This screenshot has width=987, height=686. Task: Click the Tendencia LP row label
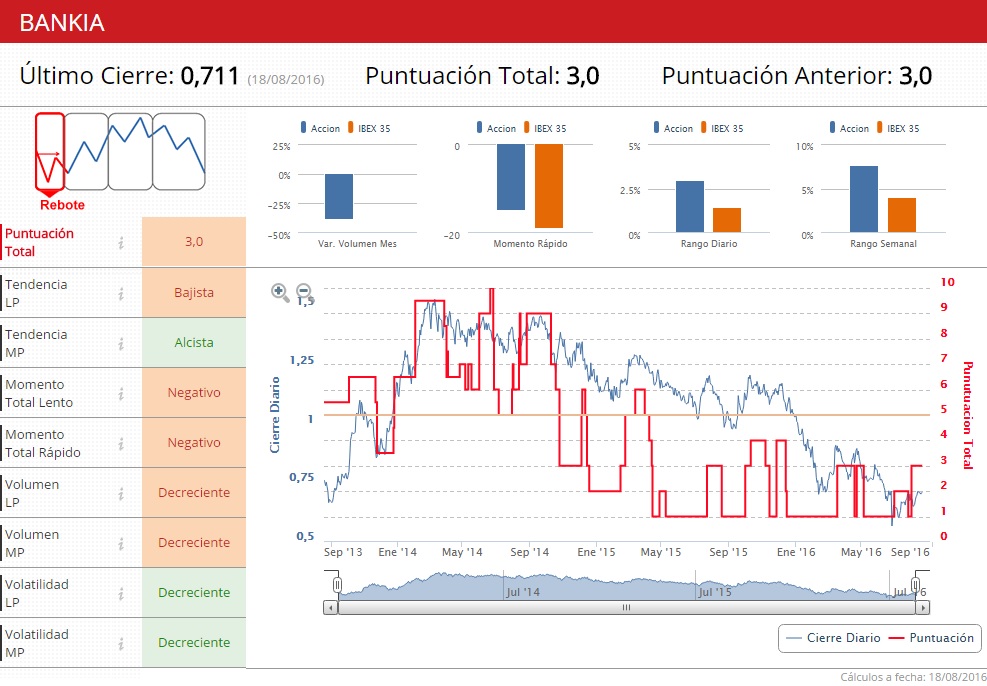click(x=36, y=293)
